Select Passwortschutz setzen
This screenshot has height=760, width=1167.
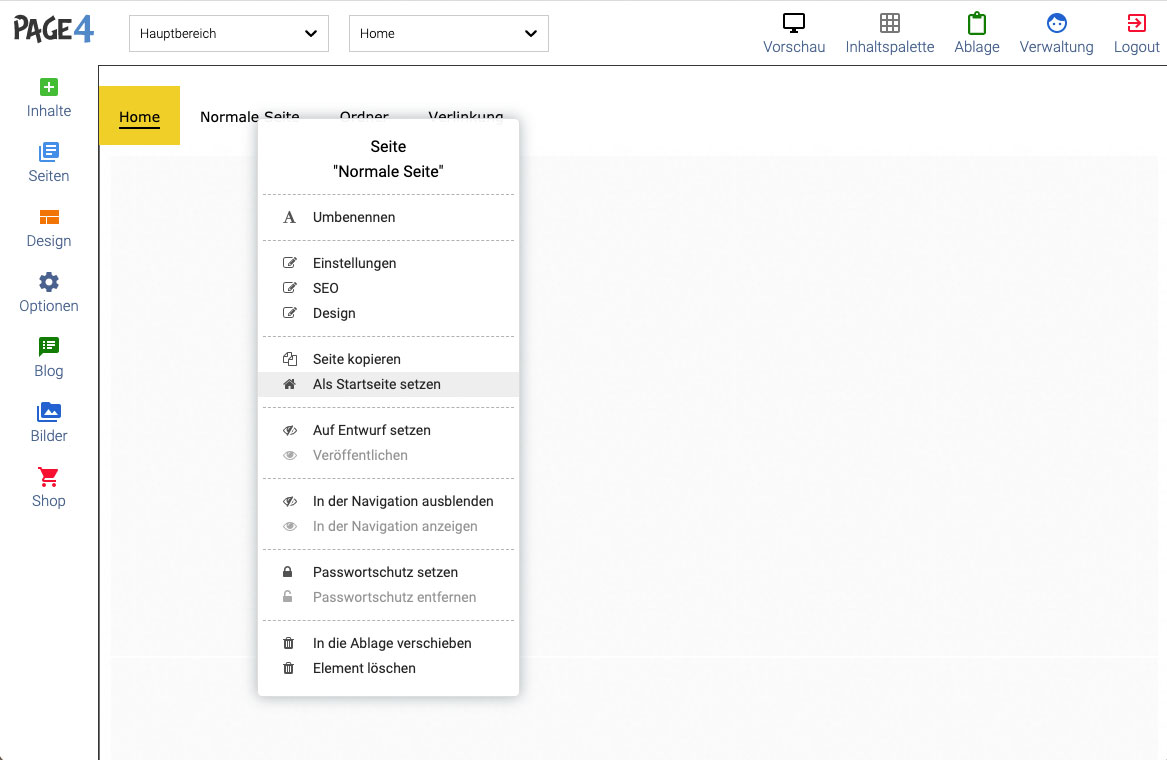point(388,572)
